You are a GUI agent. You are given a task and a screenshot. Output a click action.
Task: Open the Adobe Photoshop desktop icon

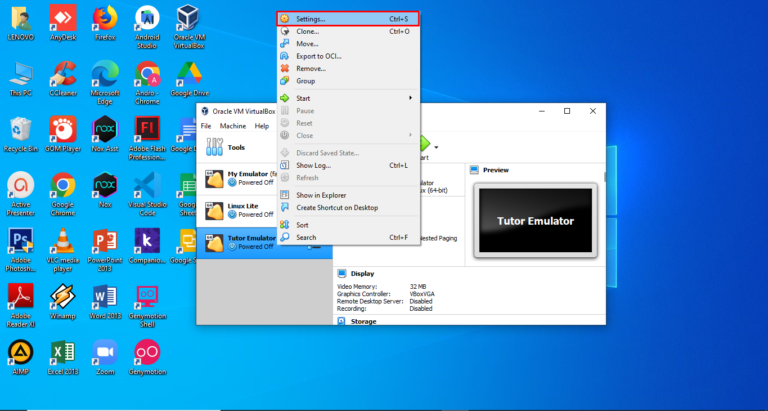21,250
